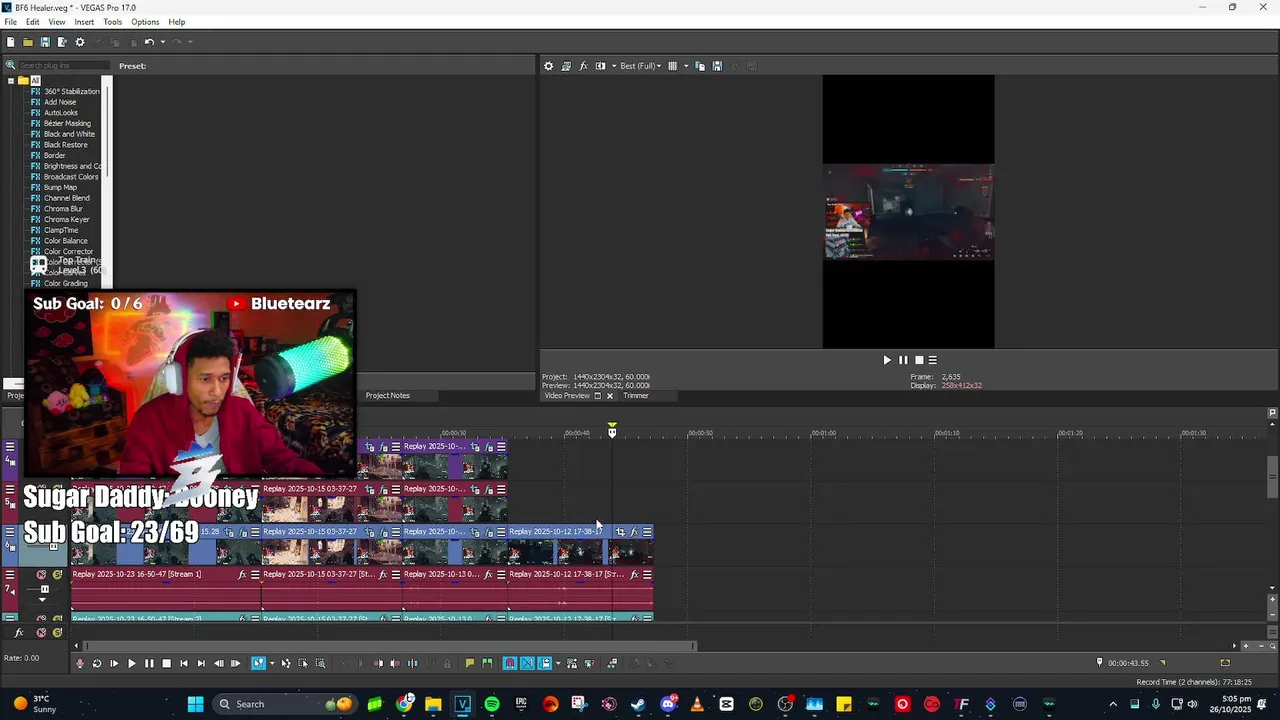Insert a marker from timeline toolbar
1280x720 pixels.
tap(470, 663)
